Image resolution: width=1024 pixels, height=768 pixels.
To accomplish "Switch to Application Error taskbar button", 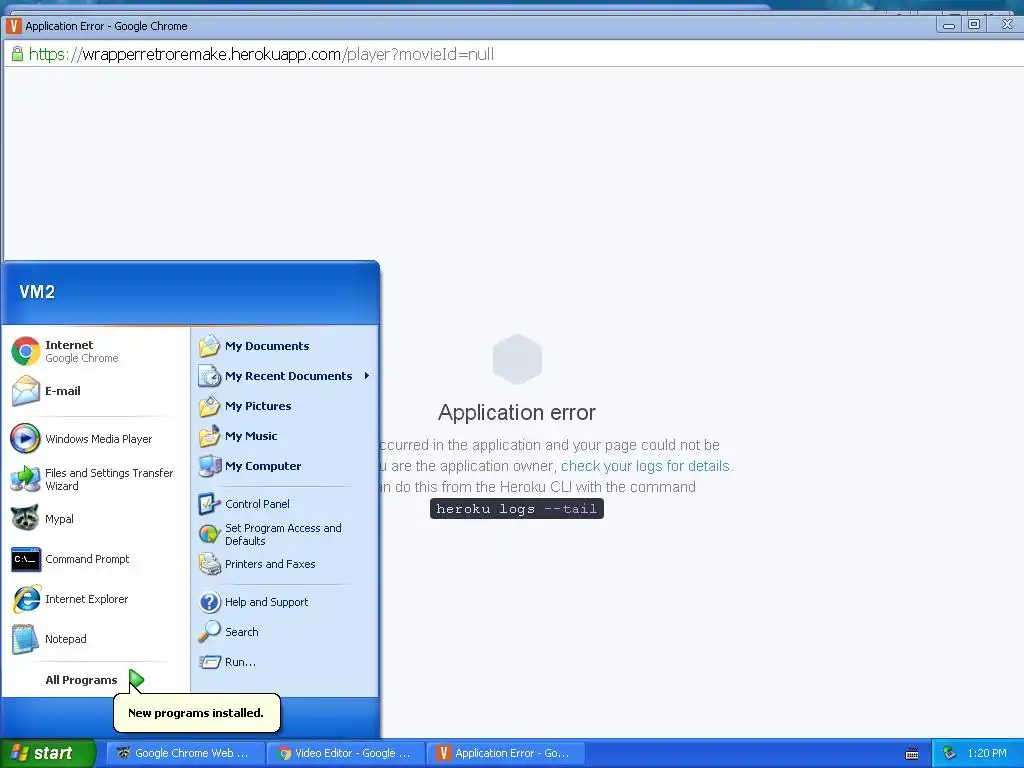I will pos(506,753).
